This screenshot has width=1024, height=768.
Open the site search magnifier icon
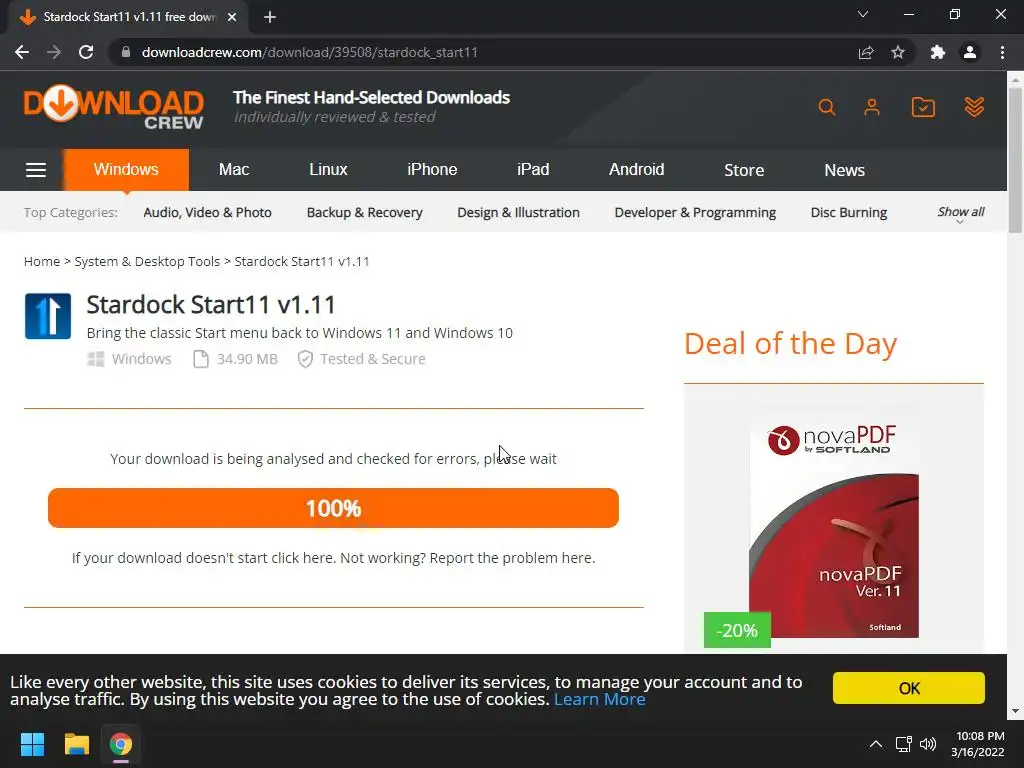pos(826,107)
